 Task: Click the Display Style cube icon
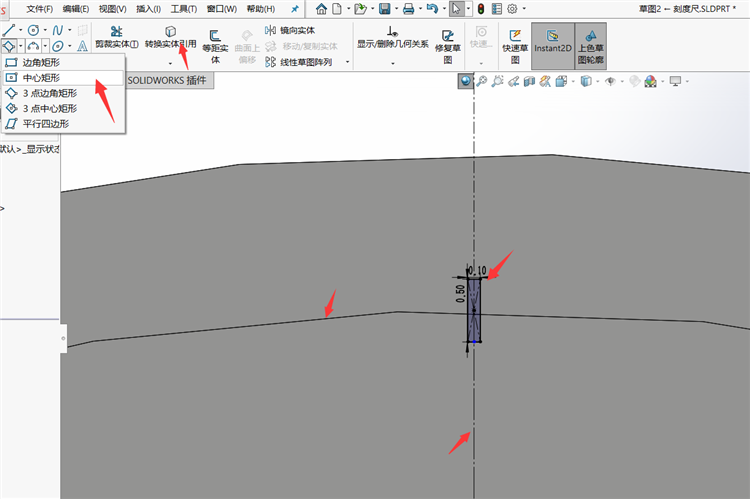pyautogui.click(x=586, y=81)
